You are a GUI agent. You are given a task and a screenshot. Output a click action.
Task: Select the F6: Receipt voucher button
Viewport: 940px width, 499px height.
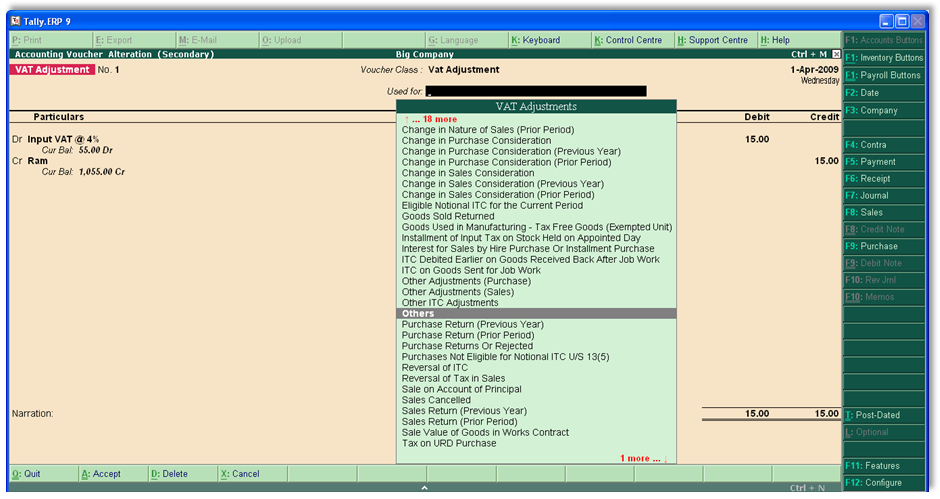click(884, 179)
